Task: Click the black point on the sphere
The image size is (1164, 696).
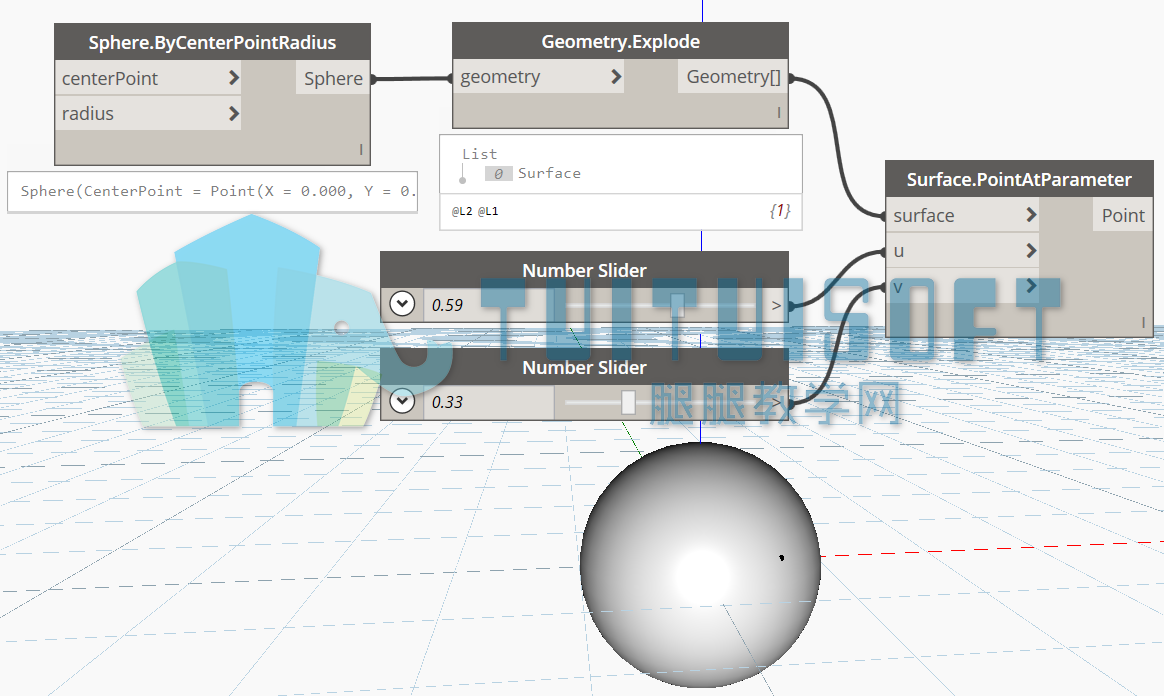Action: pos(781,557)
